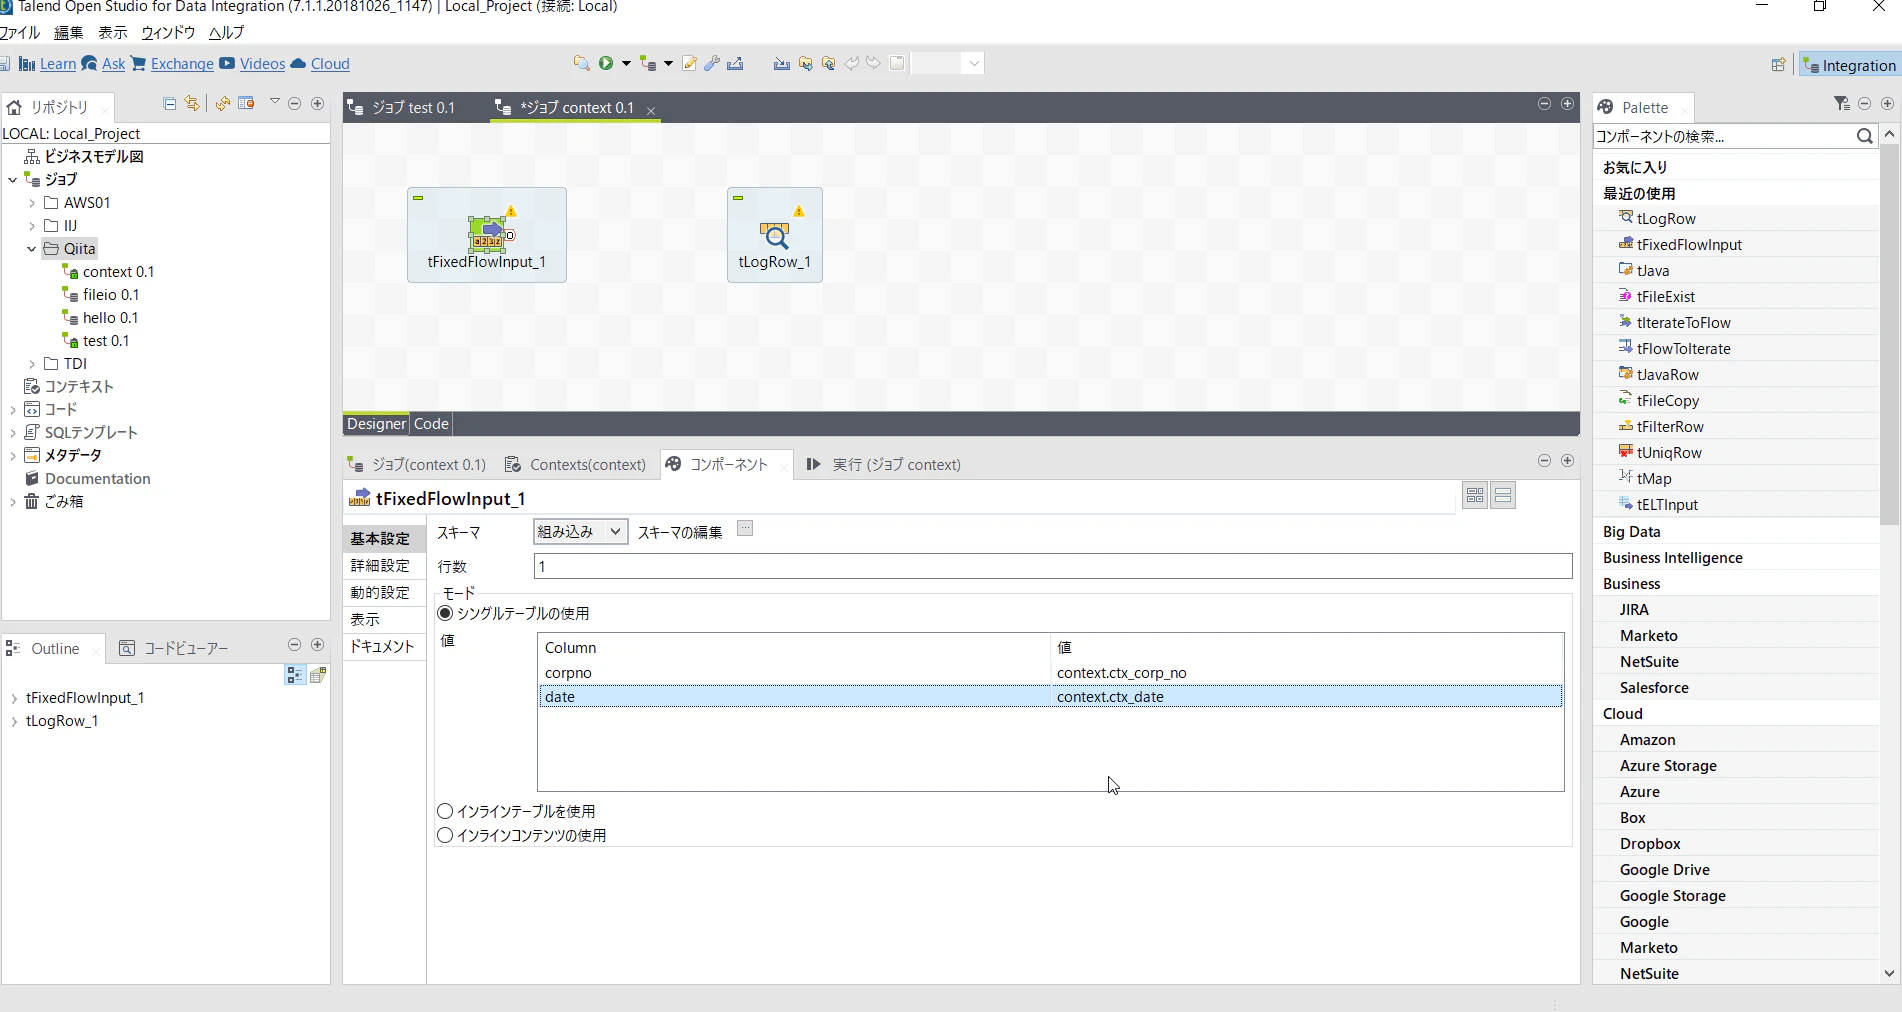
Task: Switch to the Contexts(context) tab
Action: (576, 464)
